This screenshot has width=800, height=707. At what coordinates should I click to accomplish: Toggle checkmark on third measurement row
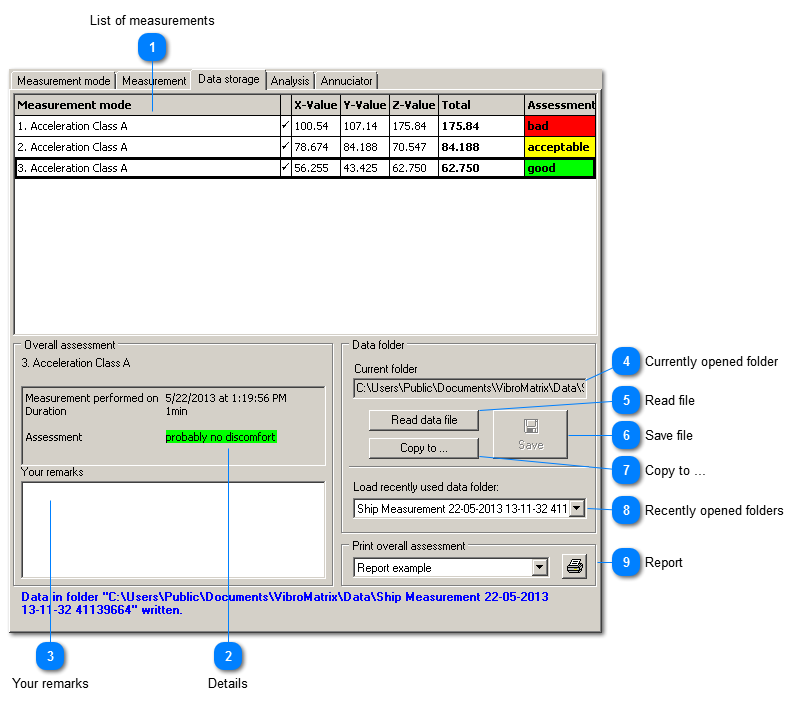coord(285,168)
